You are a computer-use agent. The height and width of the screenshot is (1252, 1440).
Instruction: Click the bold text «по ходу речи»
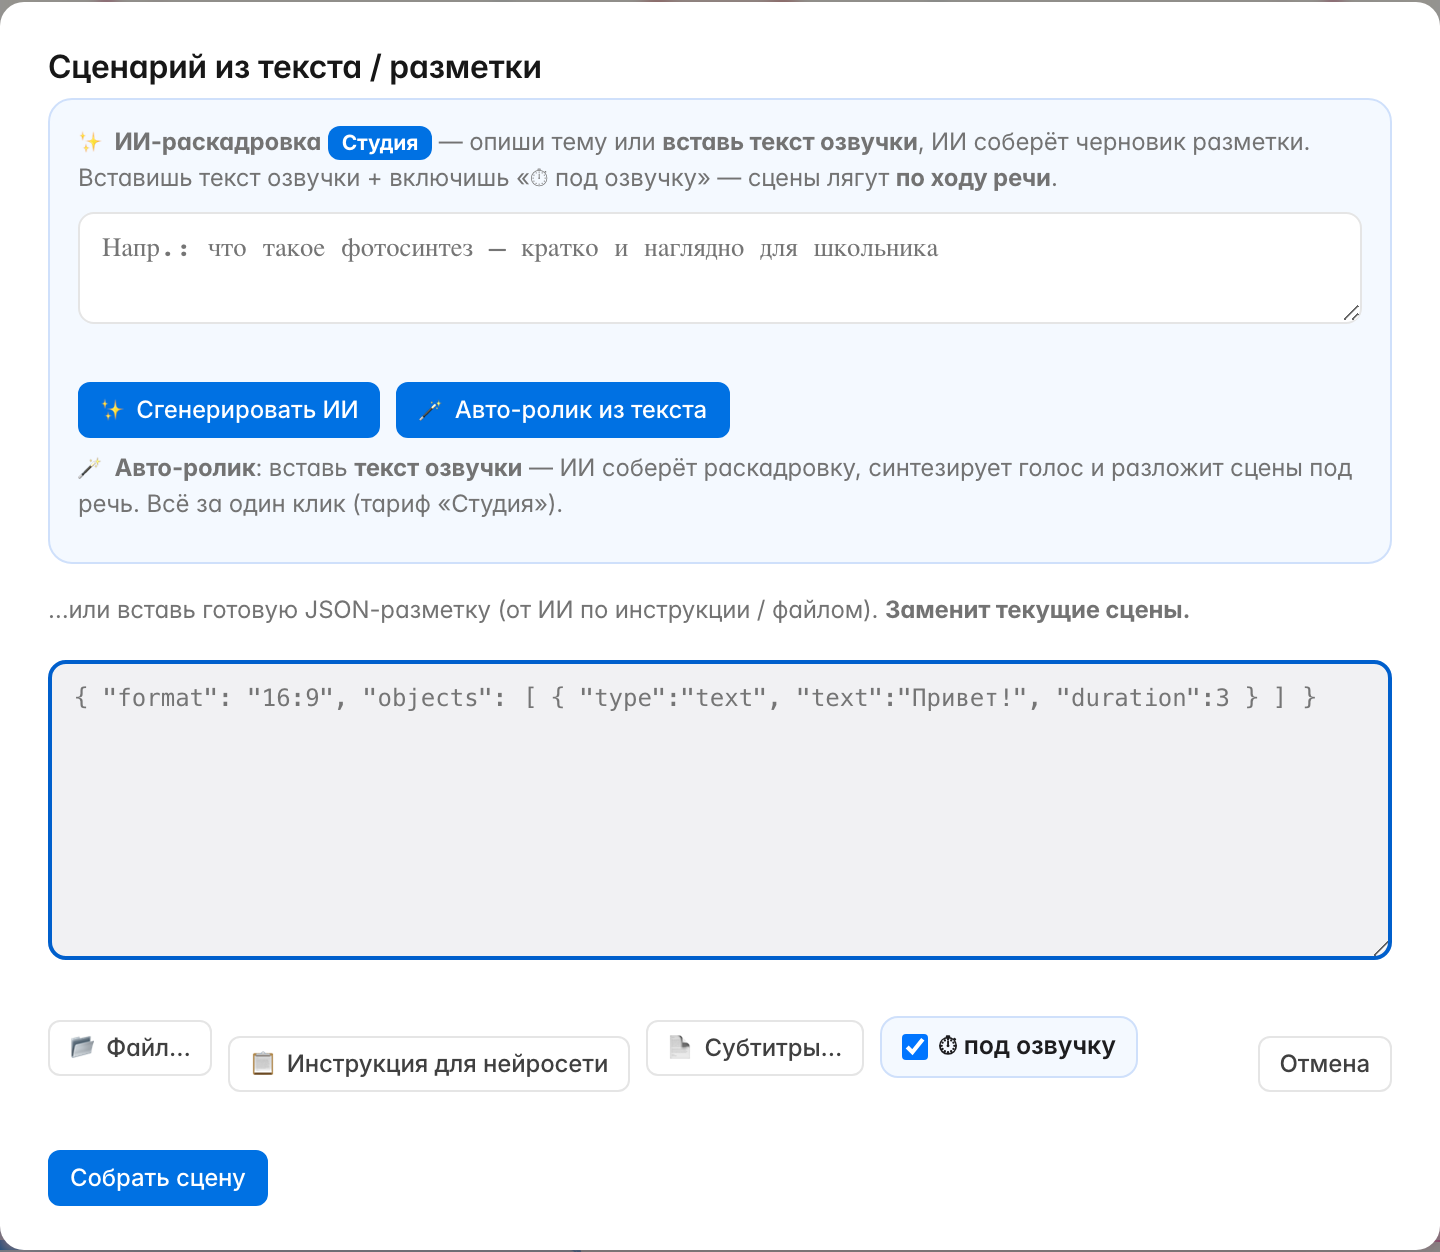click(x=973, y=178)
